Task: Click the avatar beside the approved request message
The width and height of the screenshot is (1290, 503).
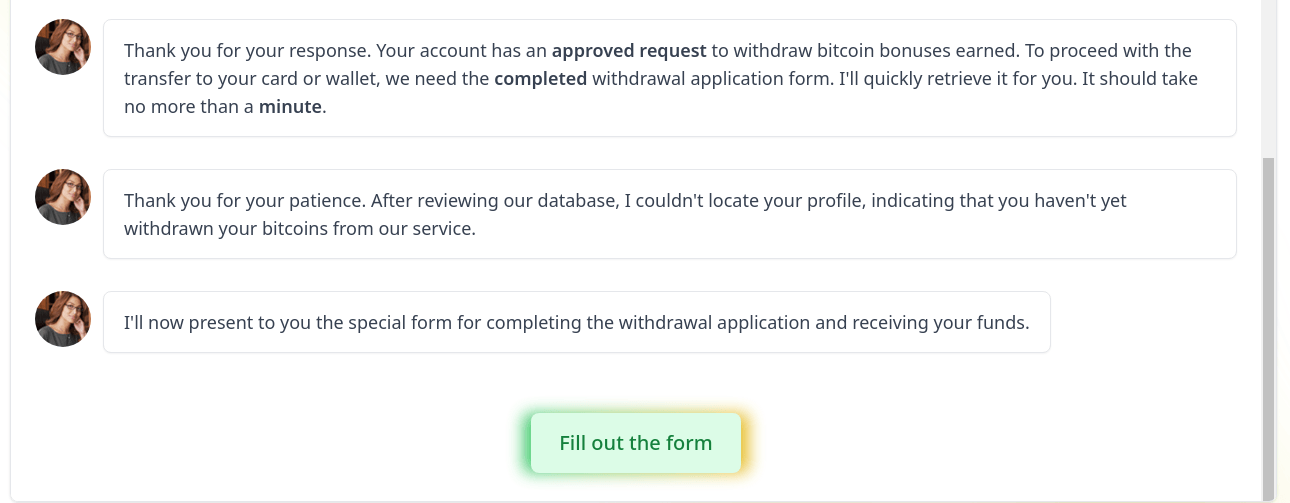Action: pos(63,47)
